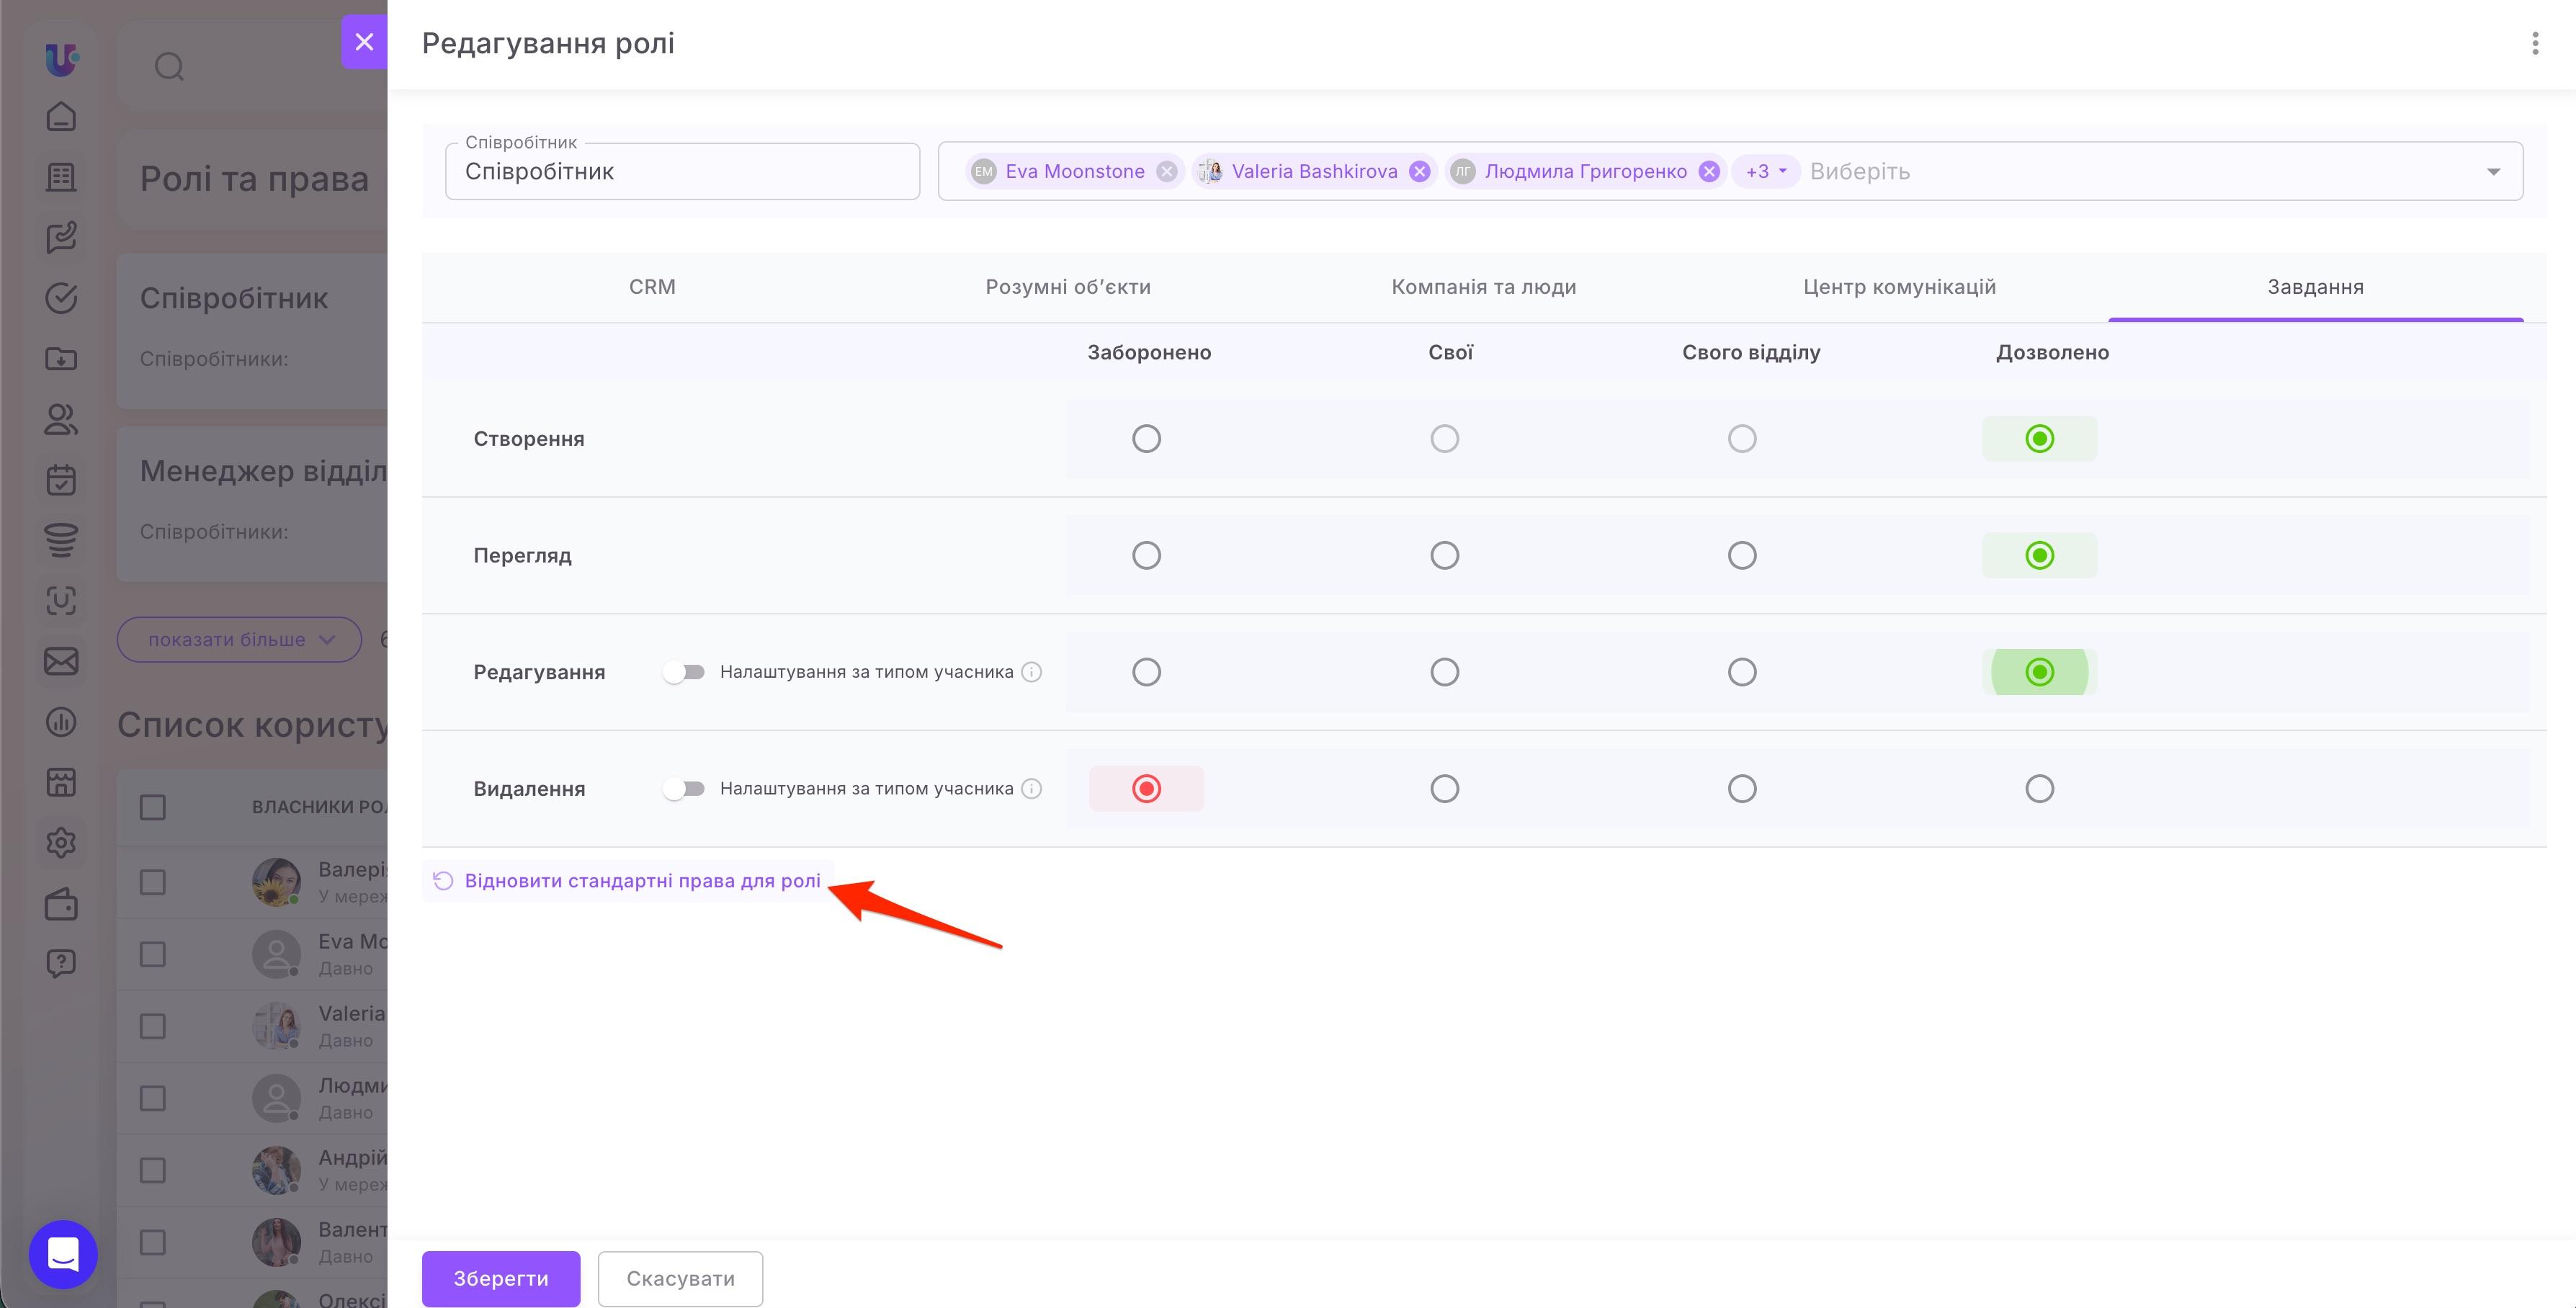Open the chat support bubble icon
This screenshot has width=2576, height=1308.
63,1254
